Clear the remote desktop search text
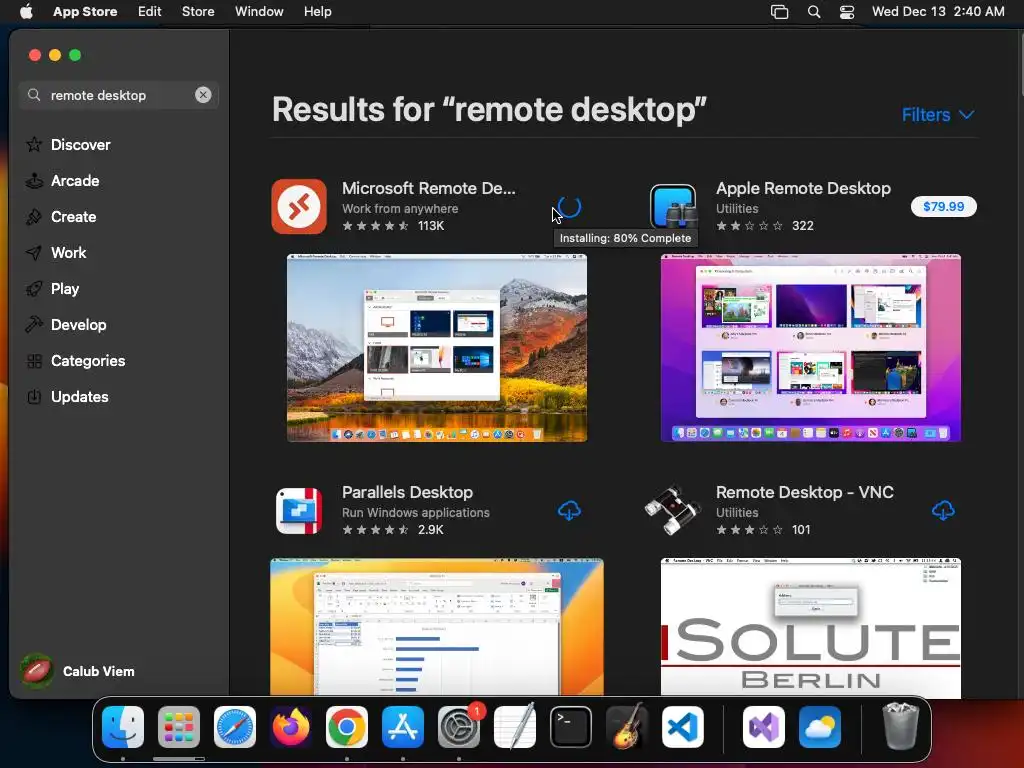The image size is (1024, 768). pos(203,95)
